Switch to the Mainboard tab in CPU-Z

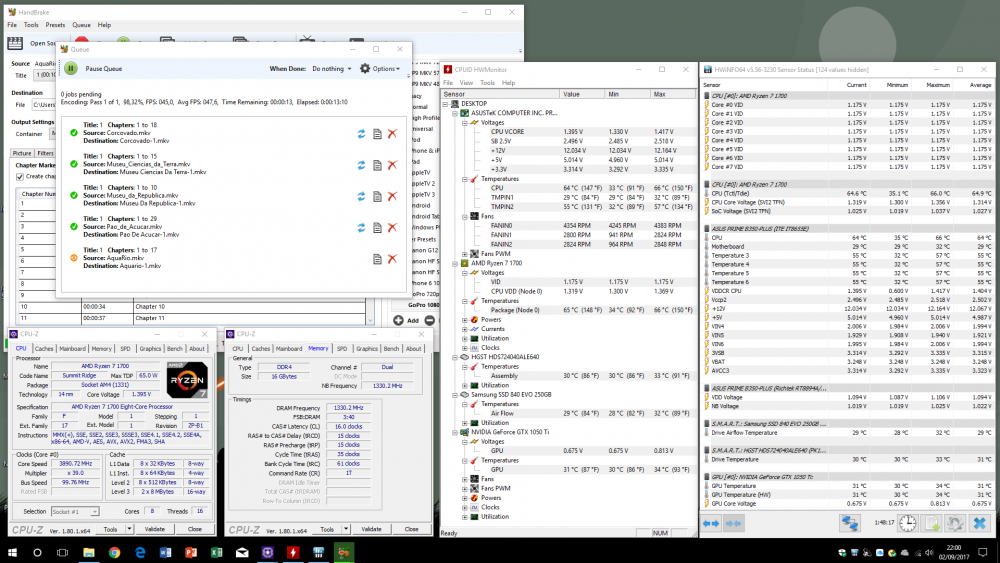click(x=73, y=348)
